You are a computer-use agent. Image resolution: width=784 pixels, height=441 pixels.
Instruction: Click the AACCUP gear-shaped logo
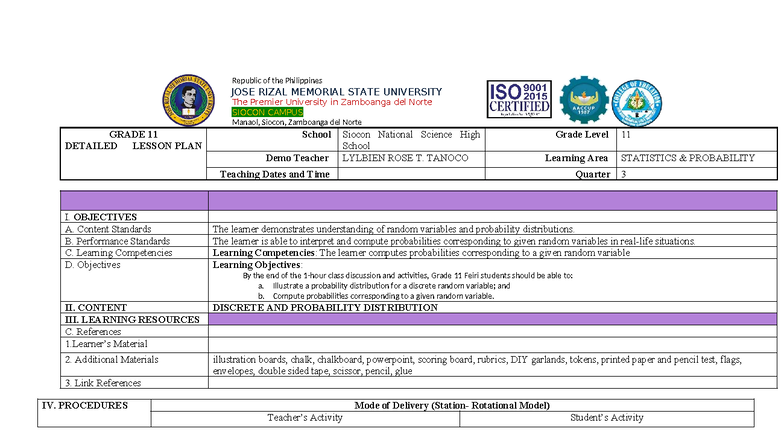point(584,100)
